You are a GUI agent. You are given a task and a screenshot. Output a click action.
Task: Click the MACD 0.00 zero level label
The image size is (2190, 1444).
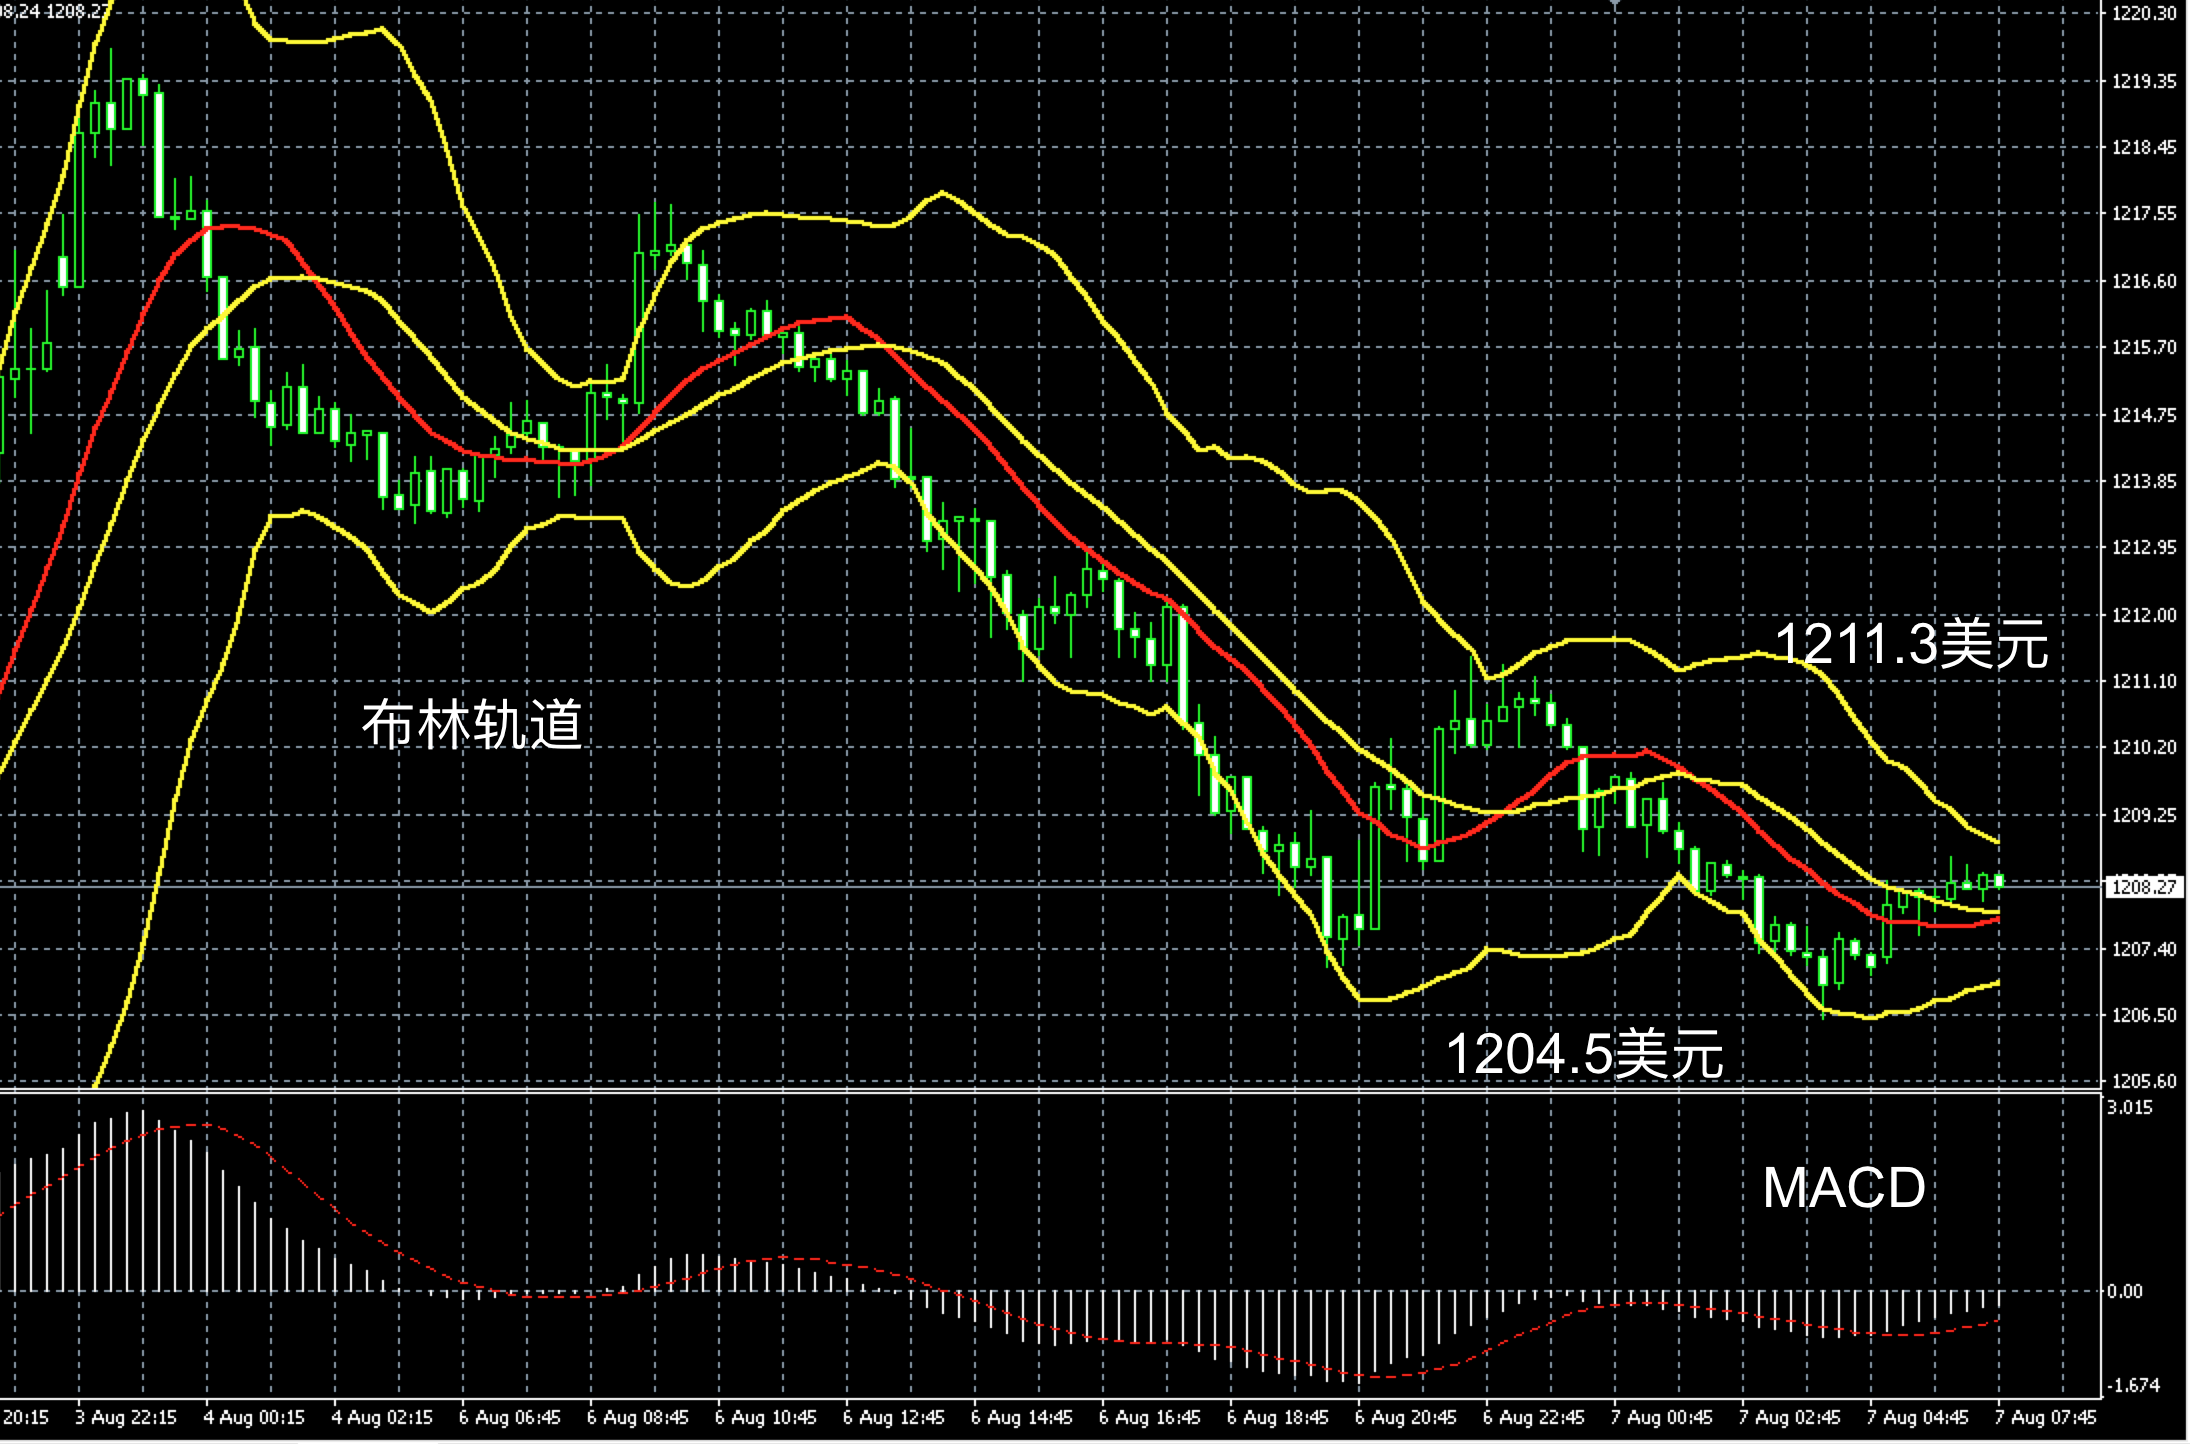(2126, 1291)
